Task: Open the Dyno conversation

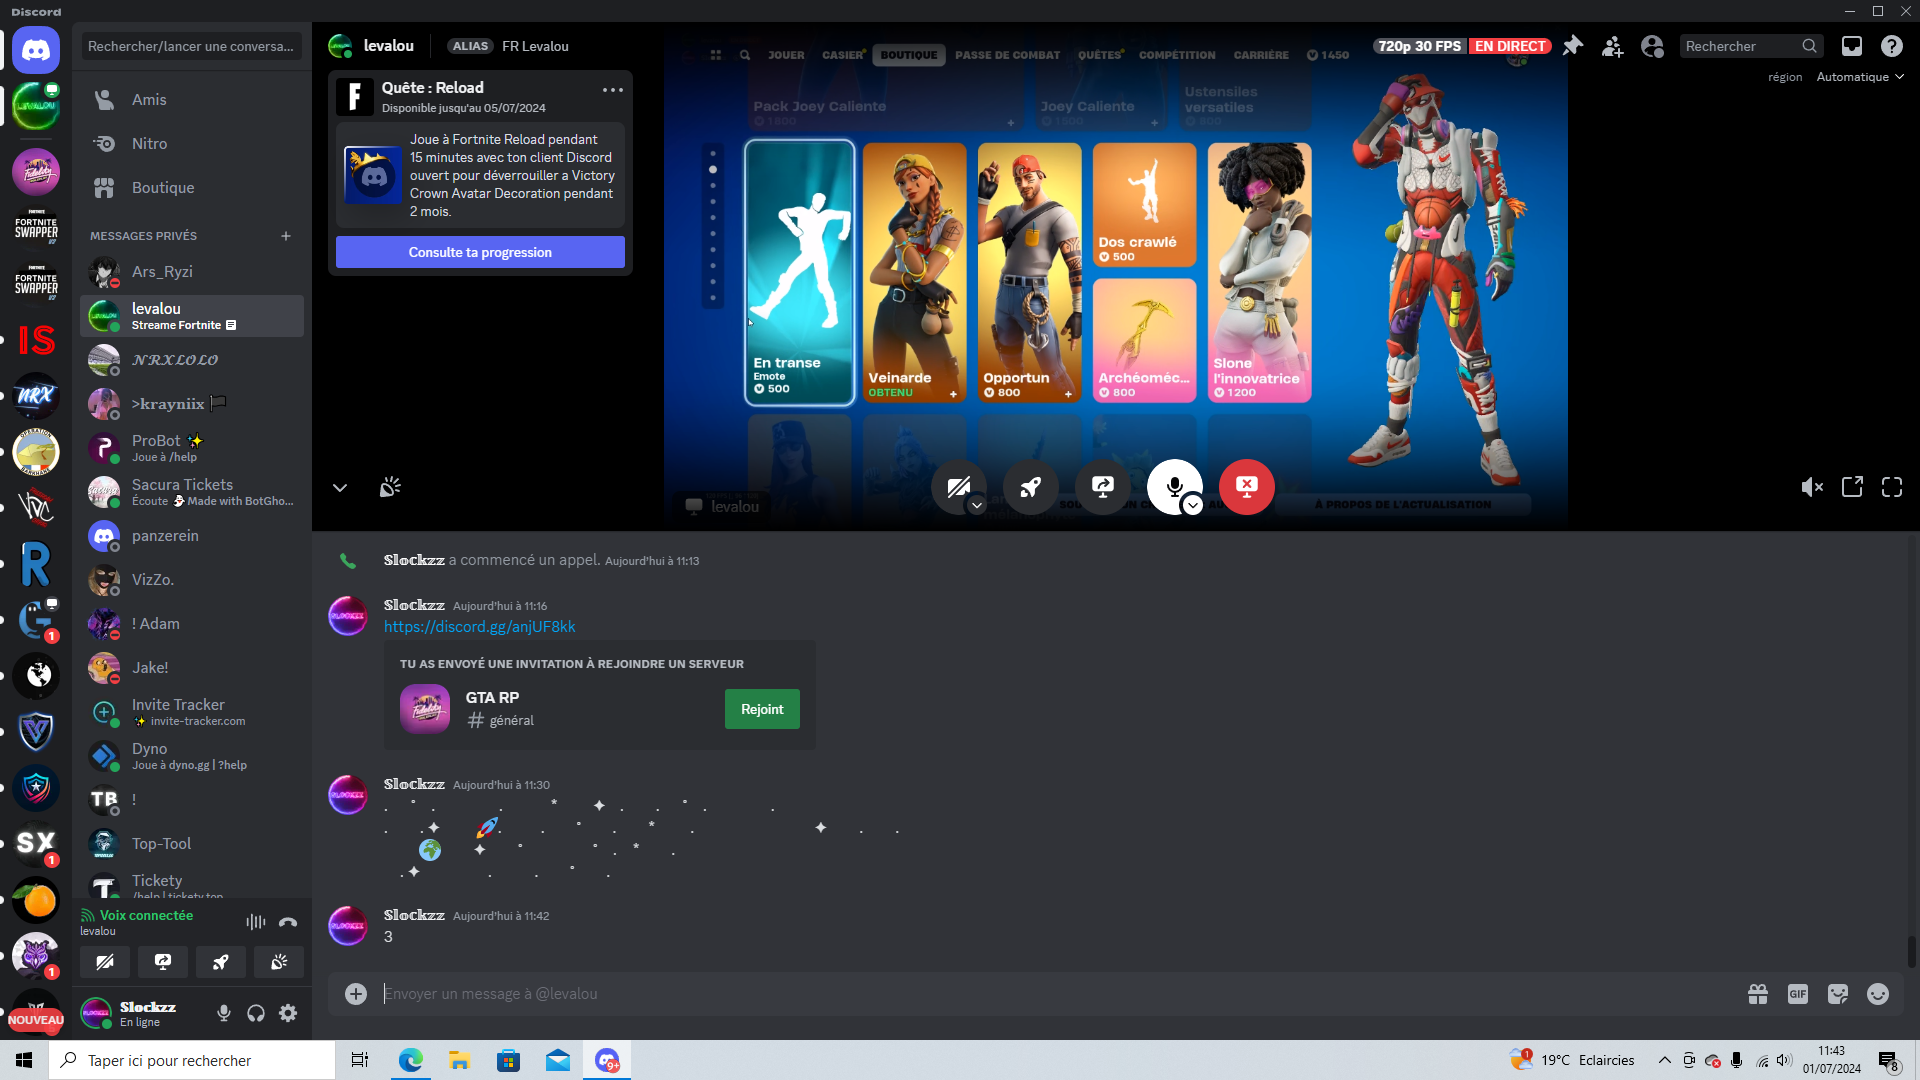Action: point(192,756)
